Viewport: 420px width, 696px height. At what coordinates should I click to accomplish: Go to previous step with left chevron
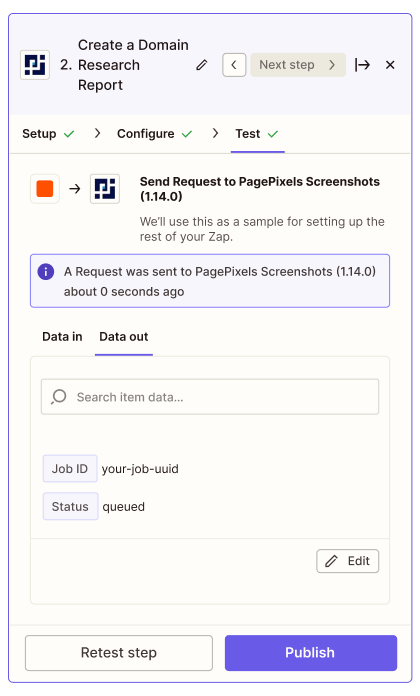click(x=234, y=65)
